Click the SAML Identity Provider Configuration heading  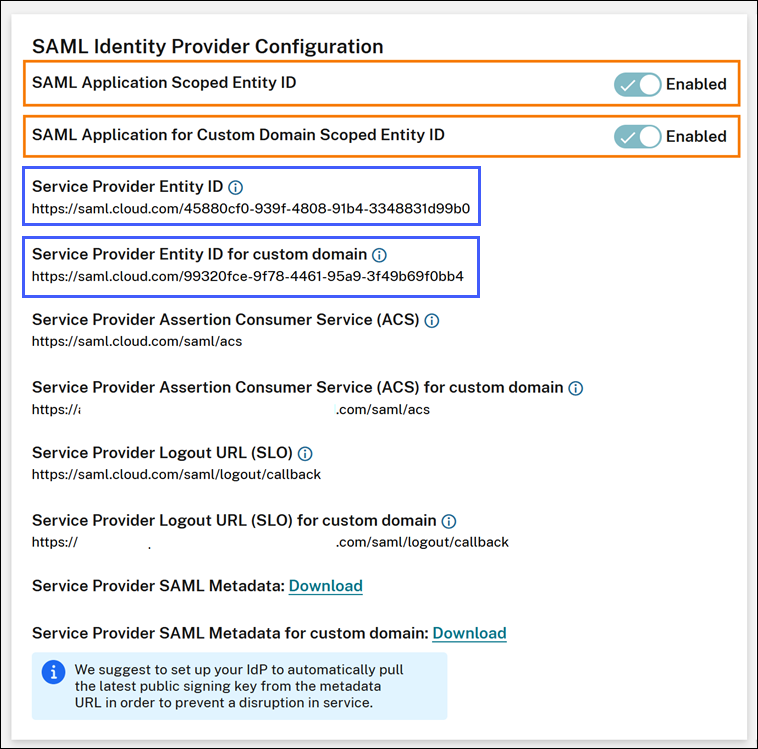point(207,46)
